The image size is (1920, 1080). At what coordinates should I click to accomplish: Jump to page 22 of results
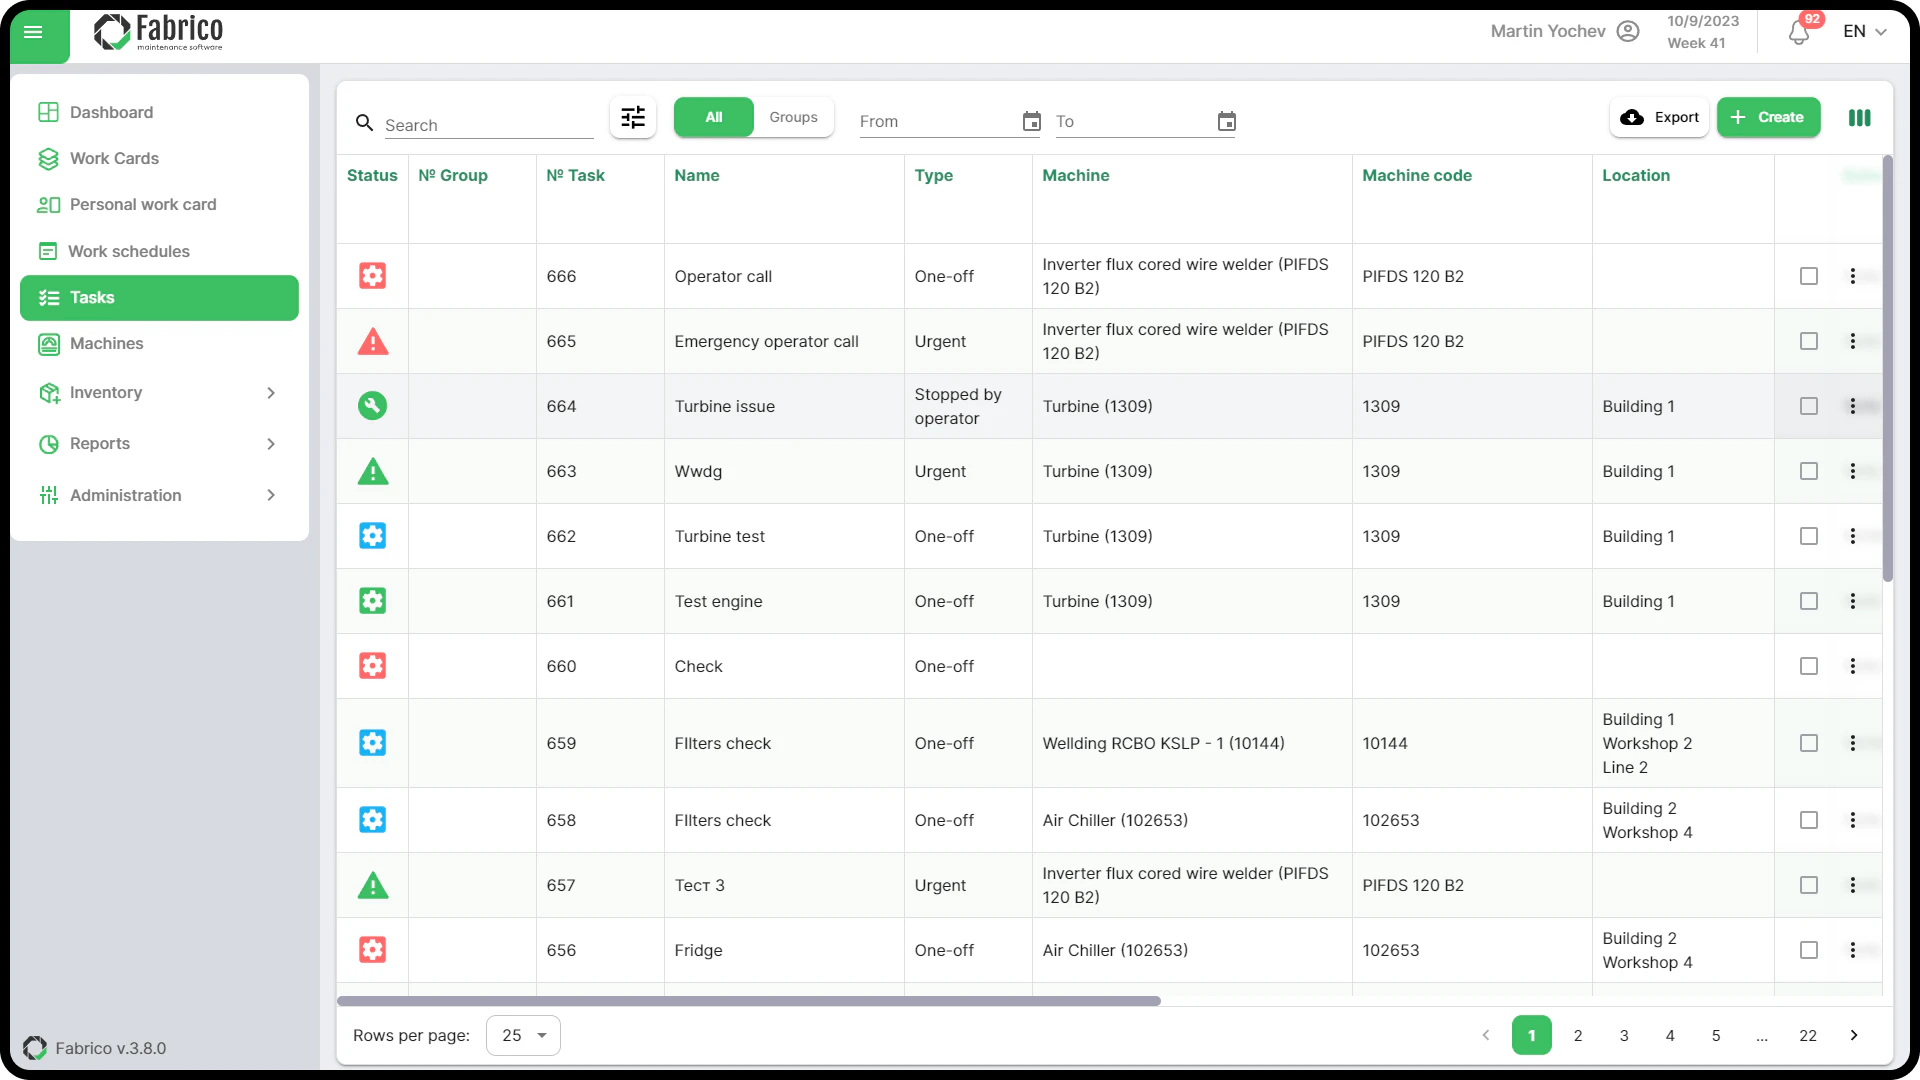[1808, 1036]
